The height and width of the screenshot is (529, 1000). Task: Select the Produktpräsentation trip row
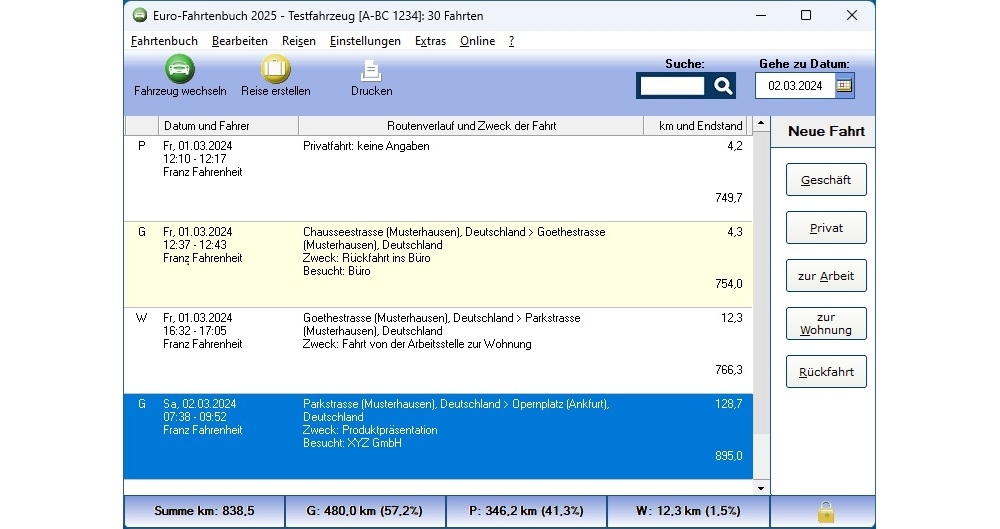pos(438,436)
